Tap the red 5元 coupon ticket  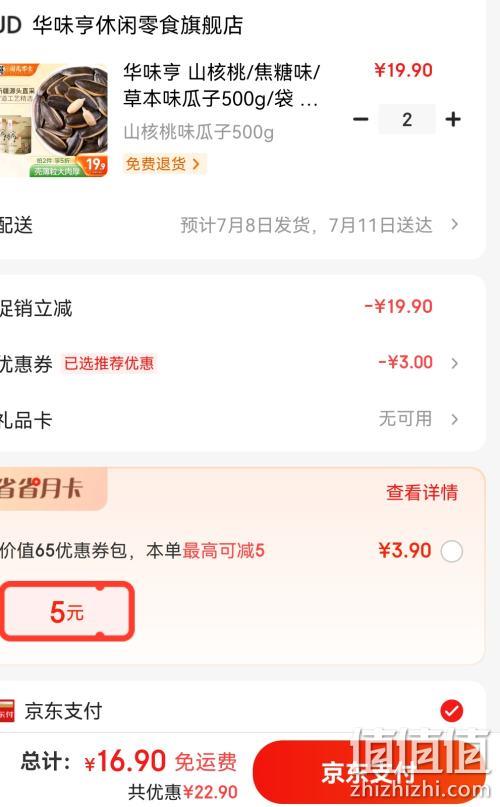coord(67,612)
